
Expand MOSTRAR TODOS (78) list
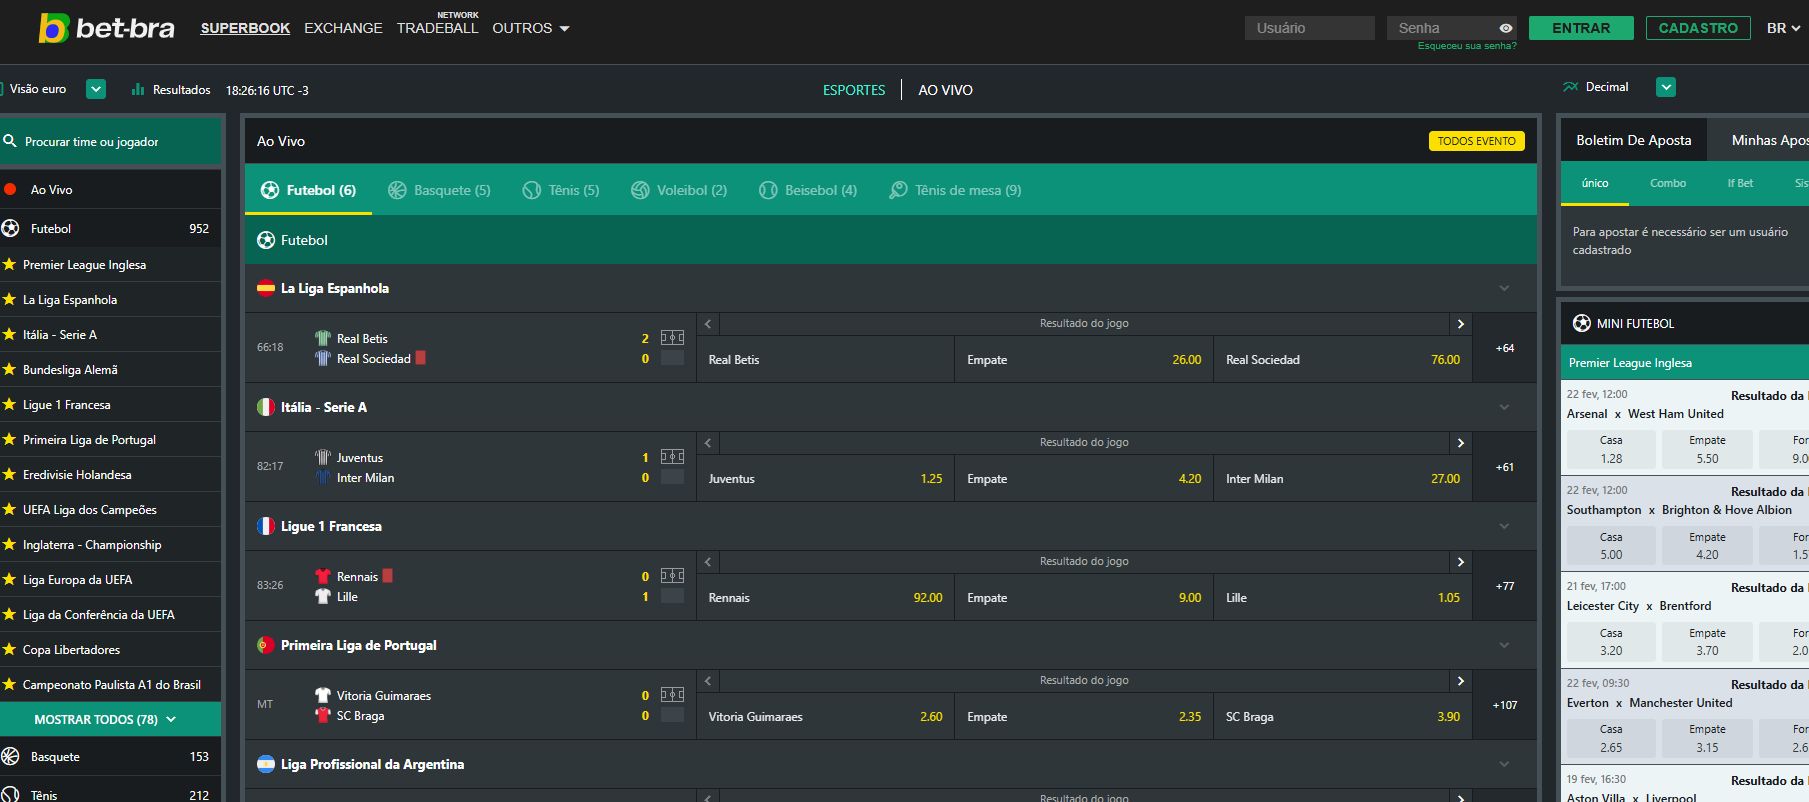click(110, 719)
